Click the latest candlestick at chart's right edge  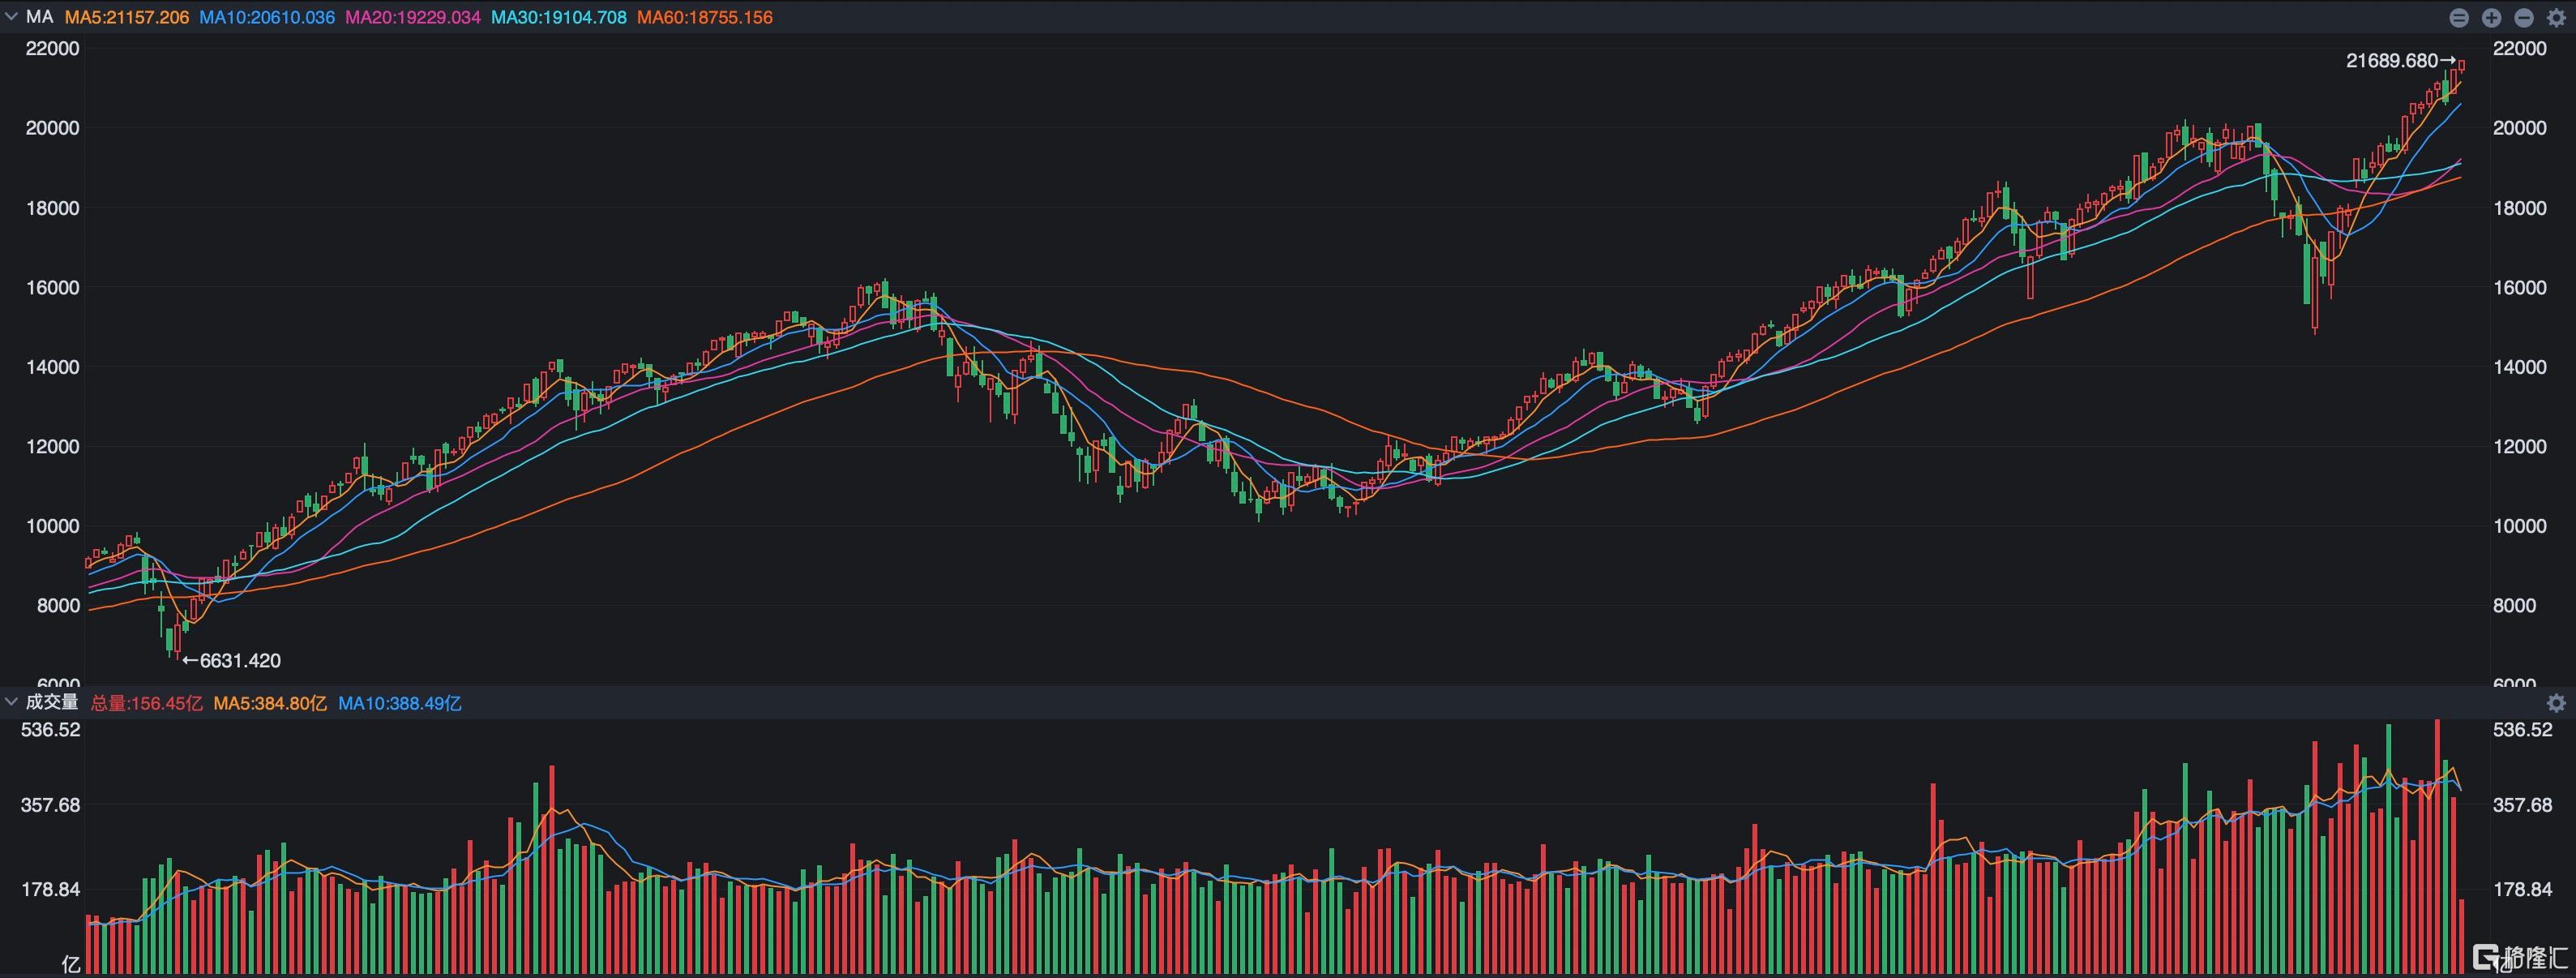tap(2462, 66)
